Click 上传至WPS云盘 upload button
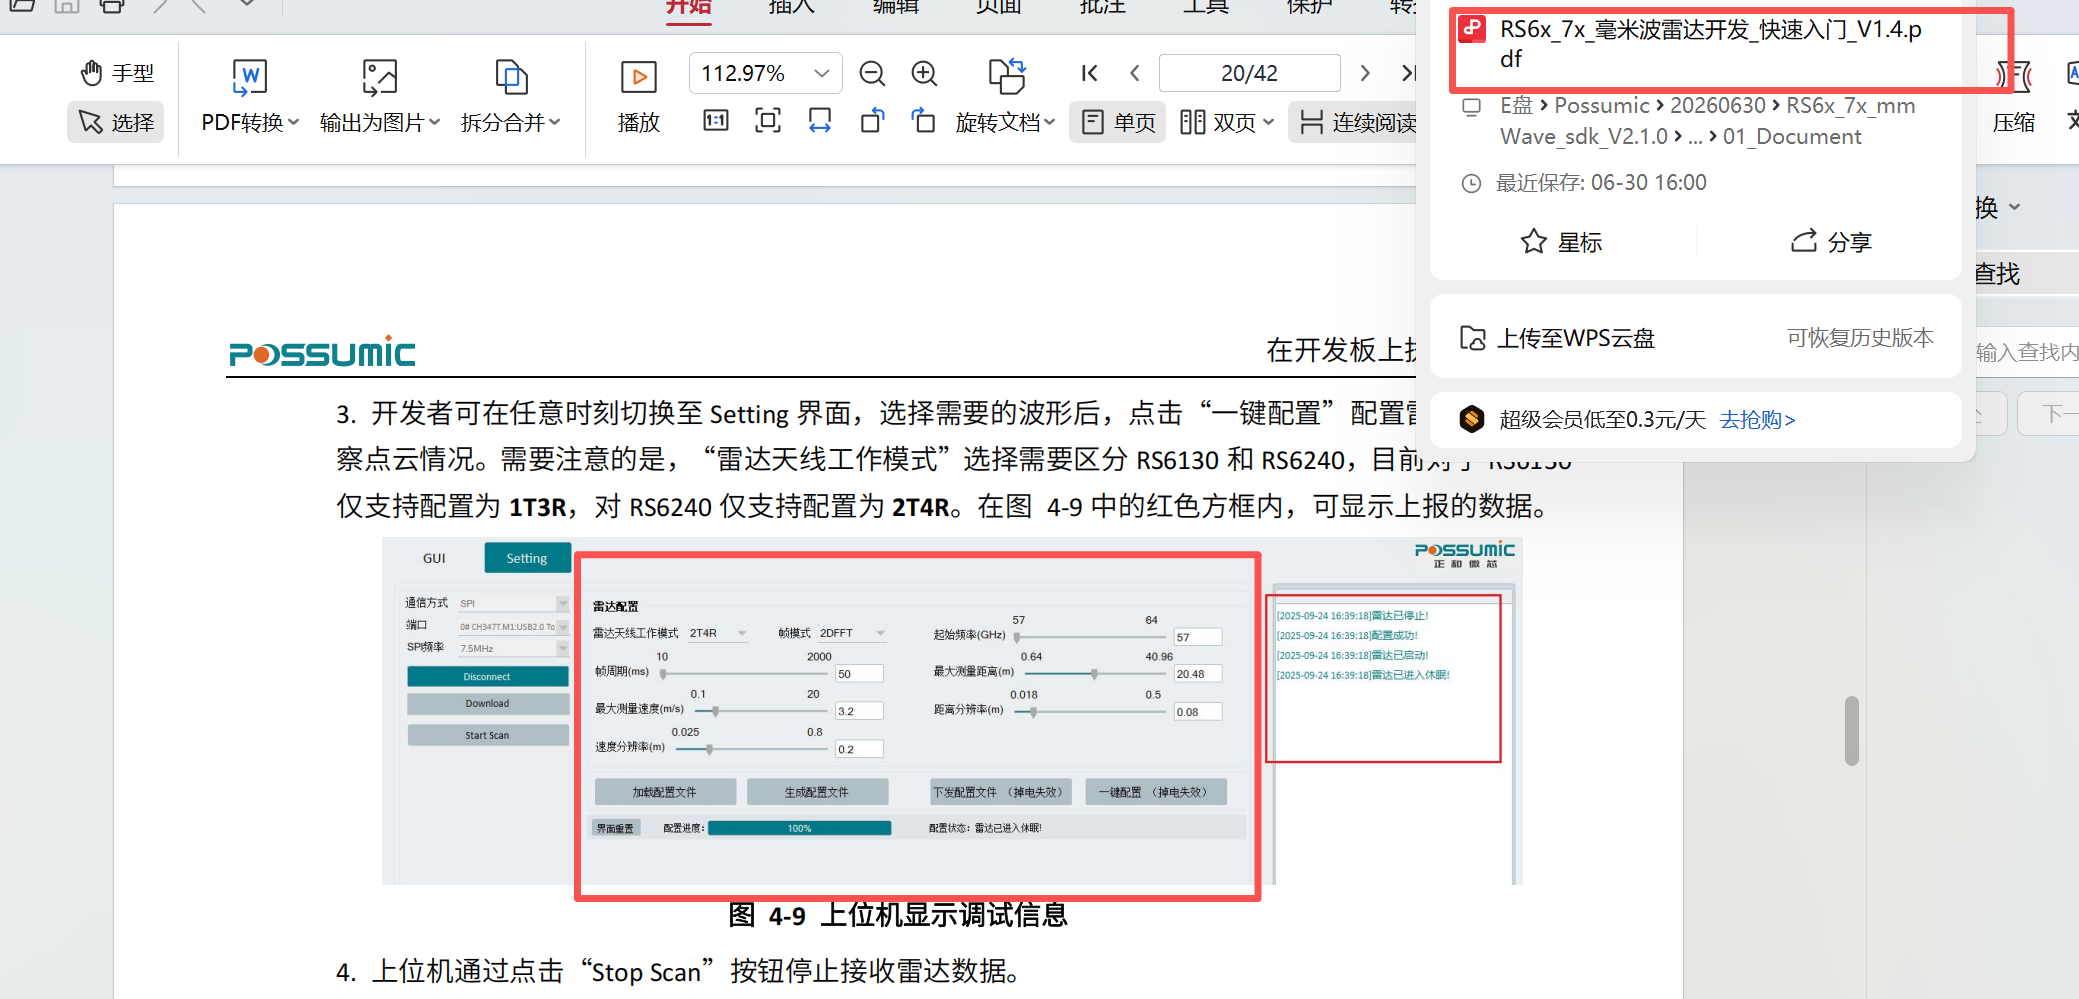 1557,338
